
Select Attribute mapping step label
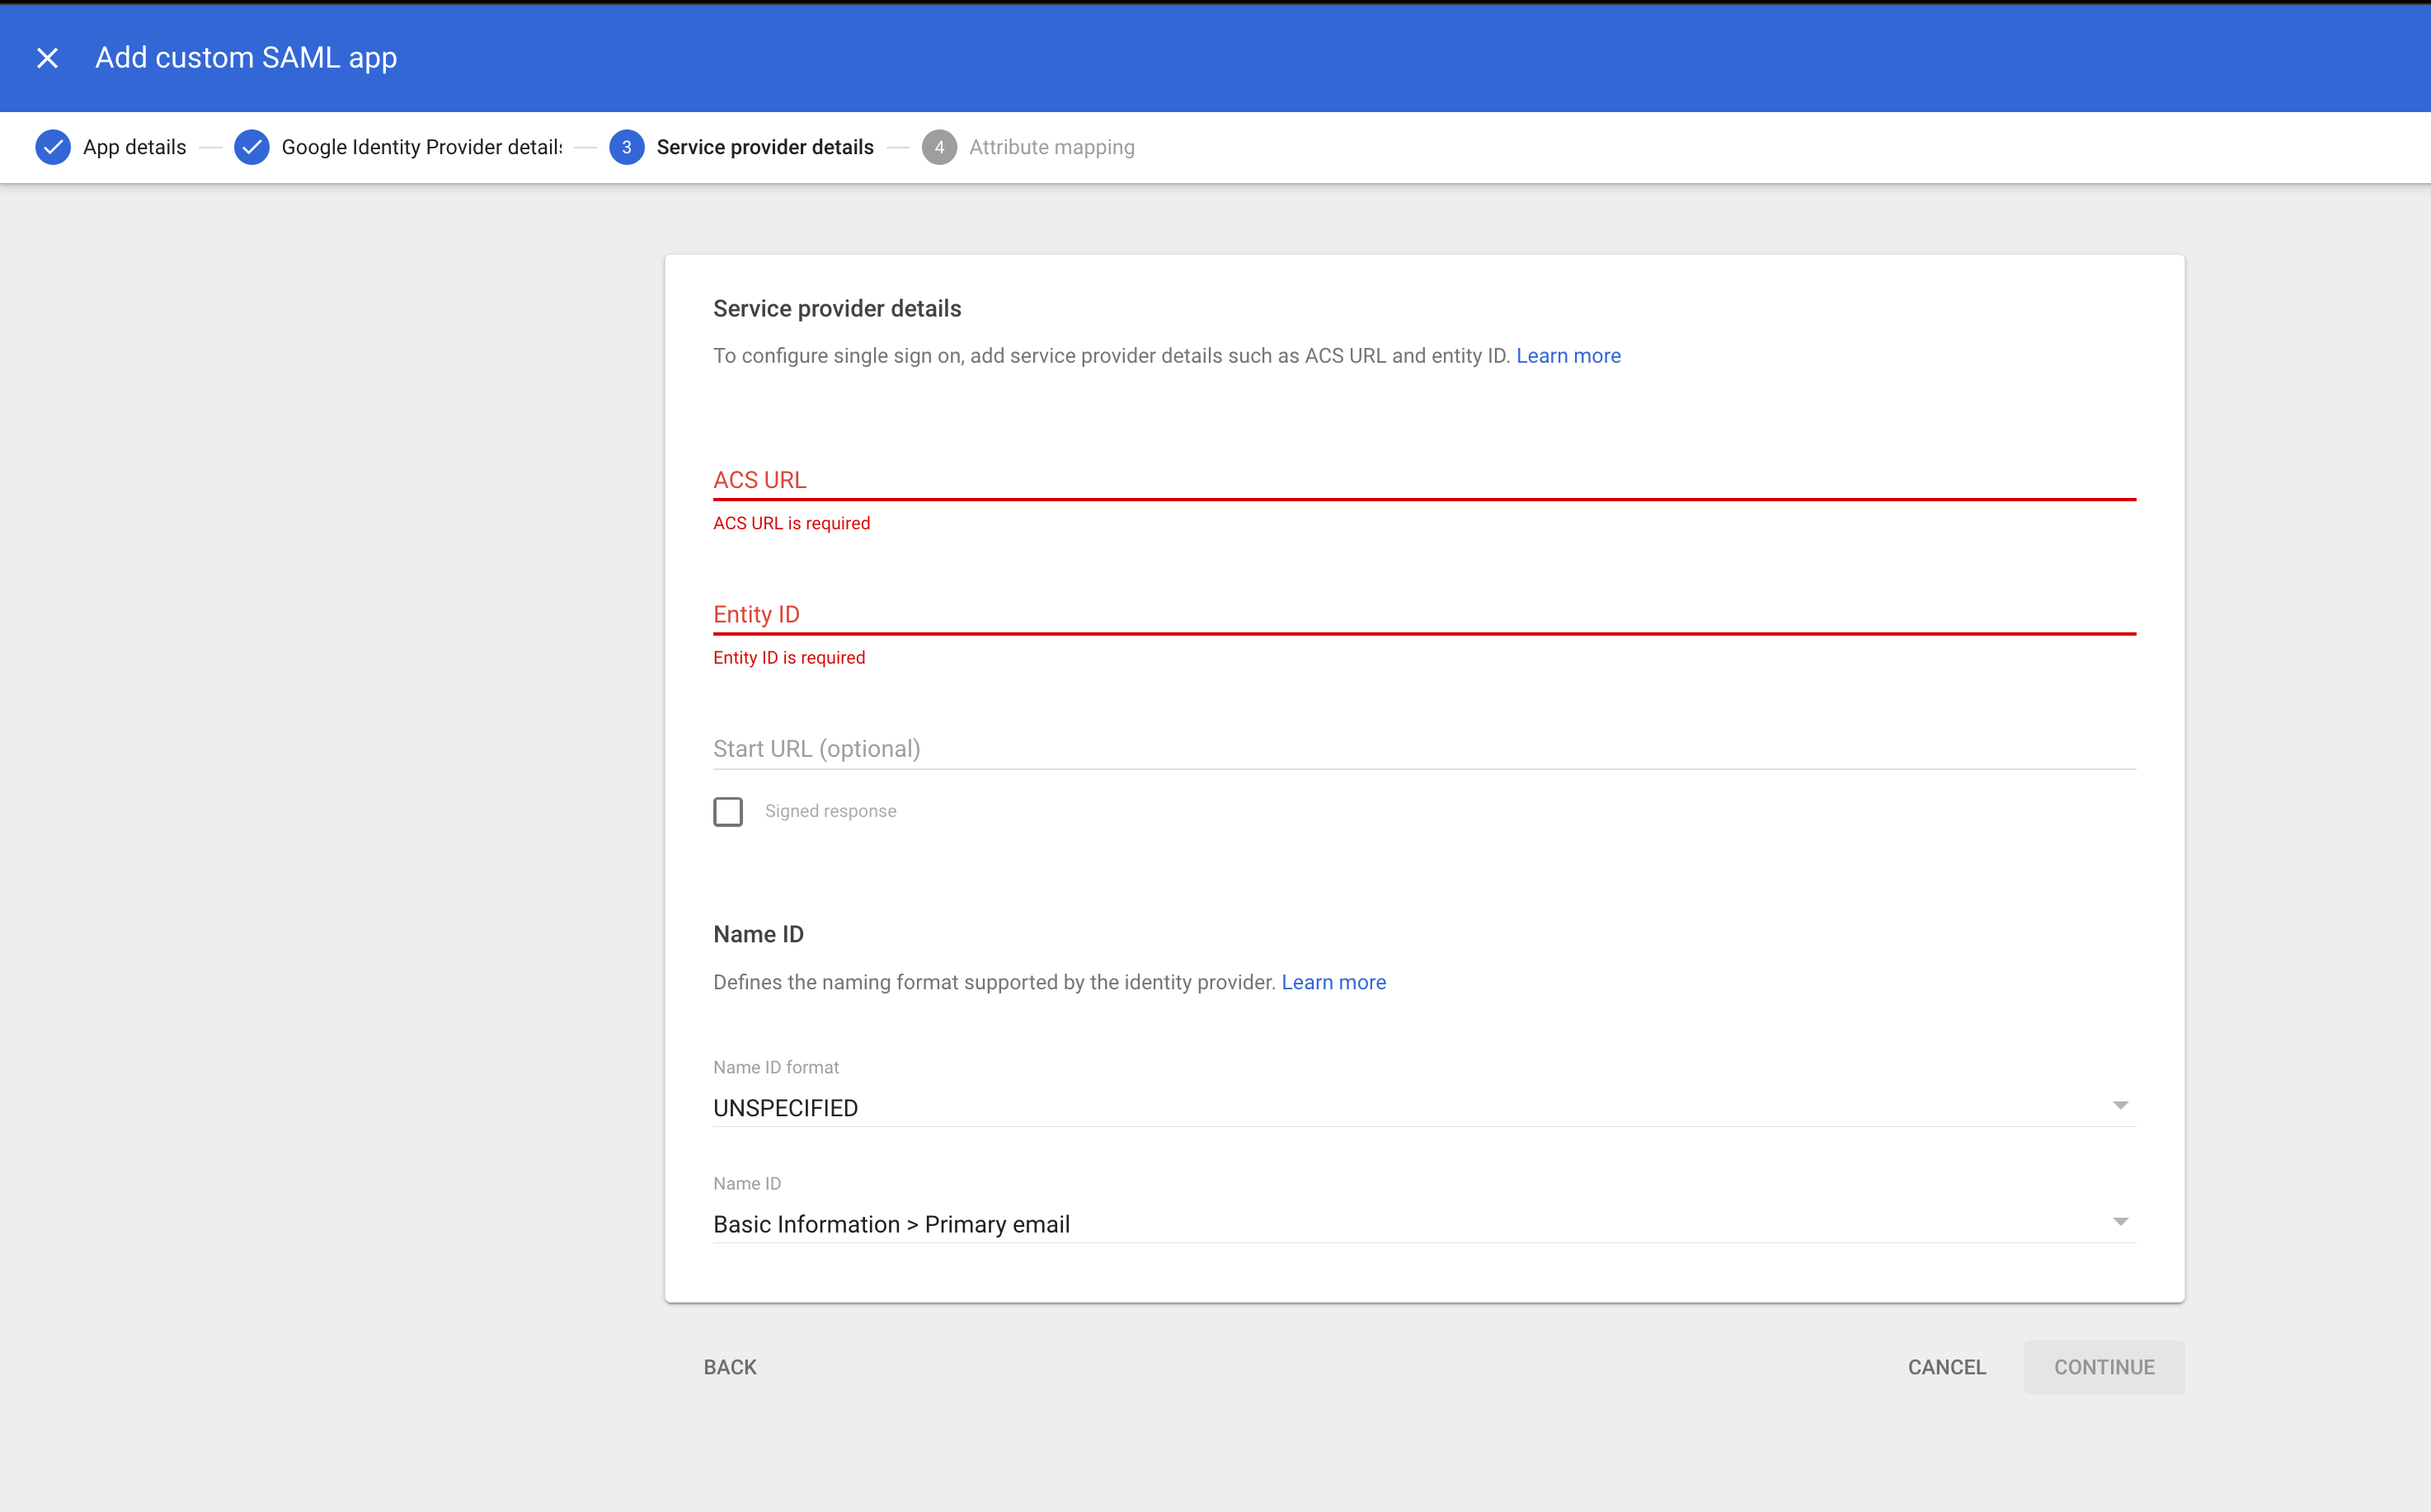1051,147
